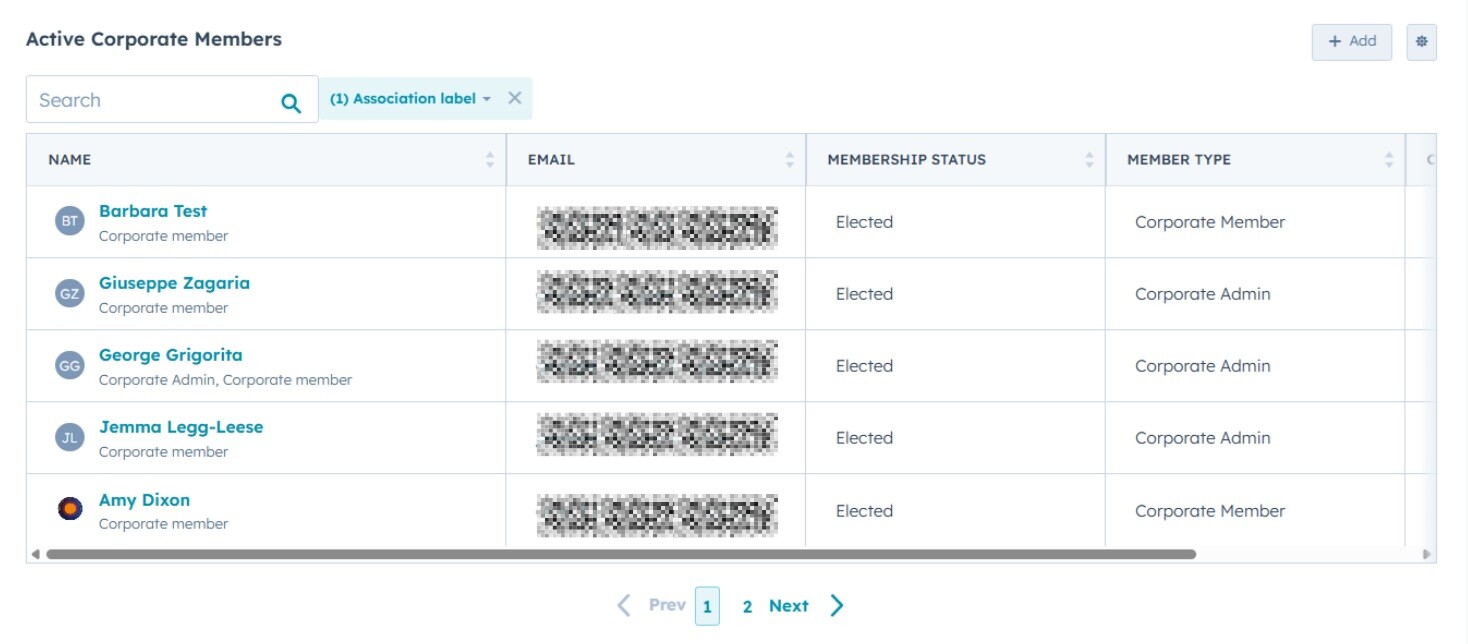This screenshot has height=644, width=1468.
Task: Click the Next pagination link
Action: (788, 606)
